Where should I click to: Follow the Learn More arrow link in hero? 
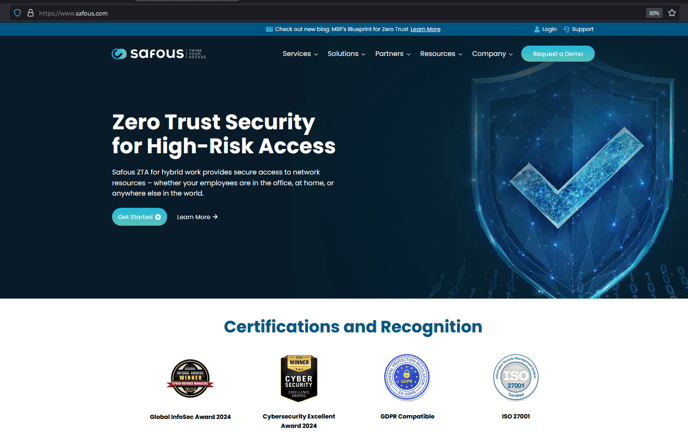pyautogui.click(x=197, y=217)
